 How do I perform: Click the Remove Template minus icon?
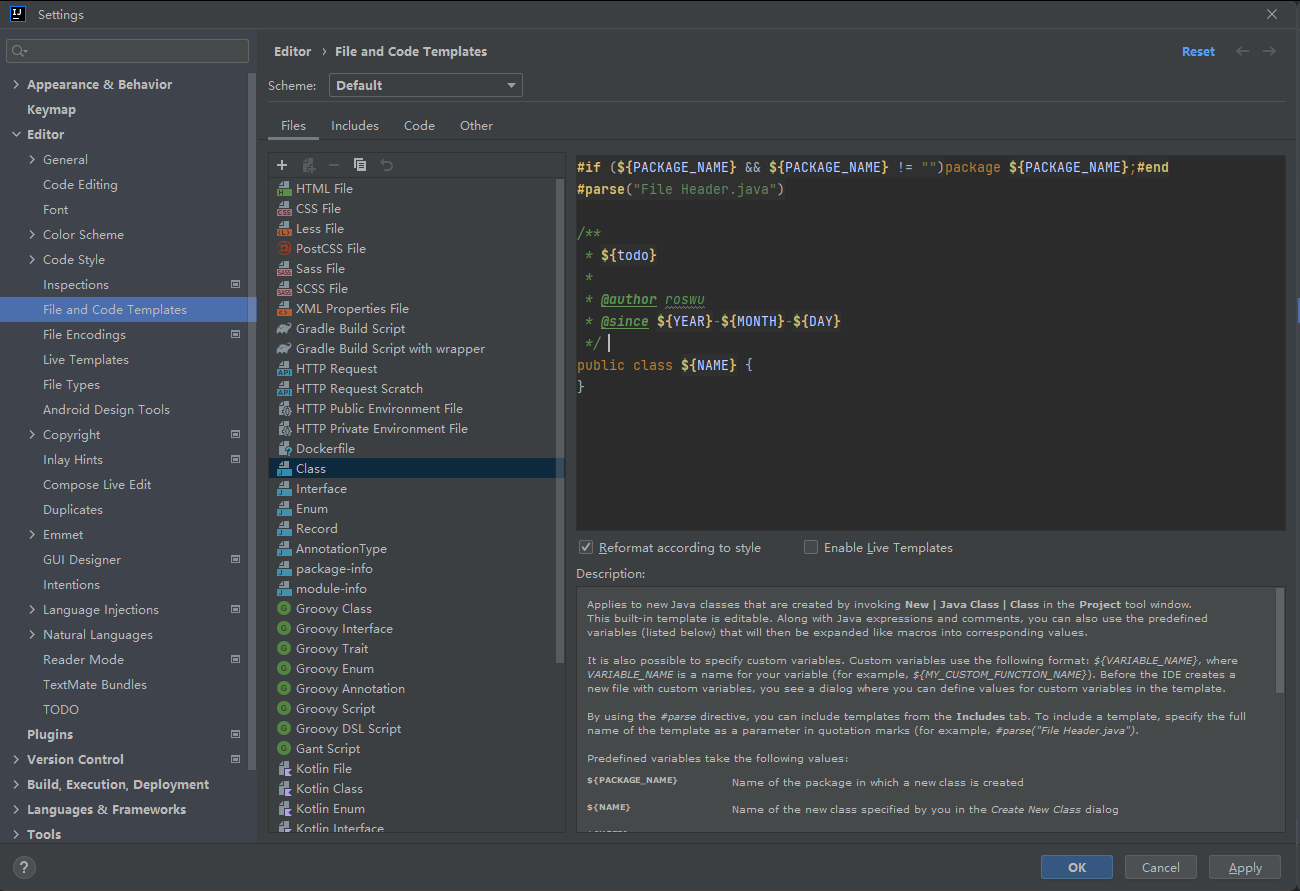pos(334,165)
